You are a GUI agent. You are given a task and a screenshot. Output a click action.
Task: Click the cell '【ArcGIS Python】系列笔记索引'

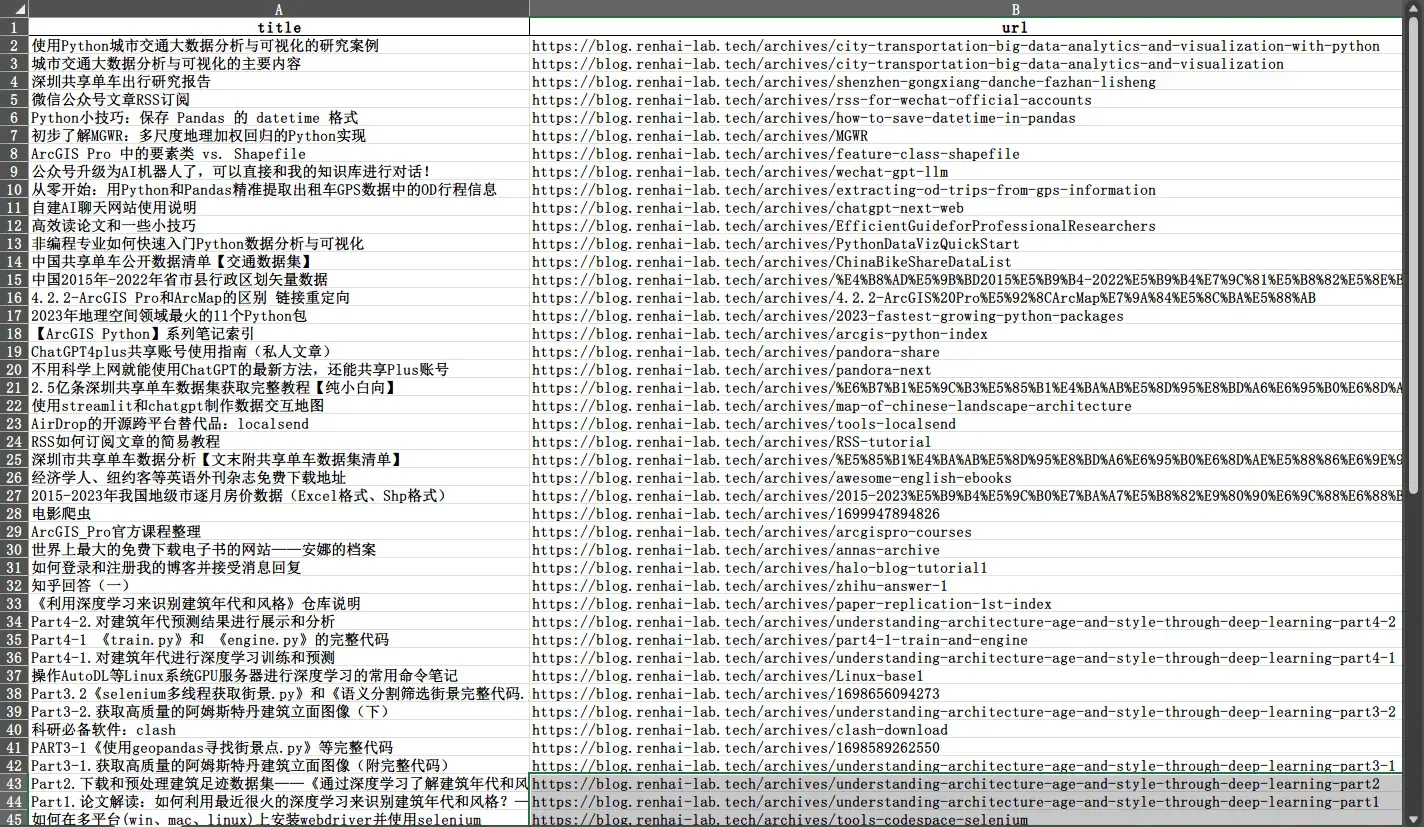click(x=279, y=334)
